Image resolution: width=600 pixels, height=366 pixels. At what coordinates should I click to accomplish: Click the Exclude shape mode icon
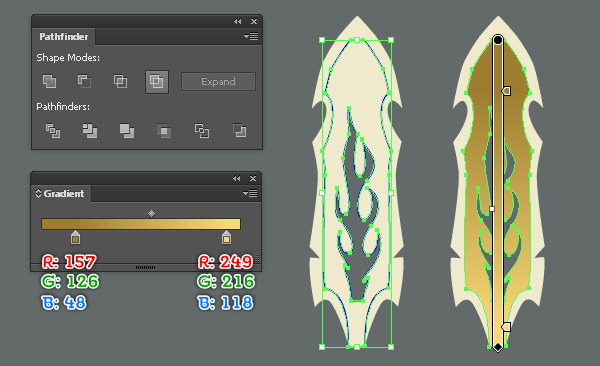click(157, 82)
